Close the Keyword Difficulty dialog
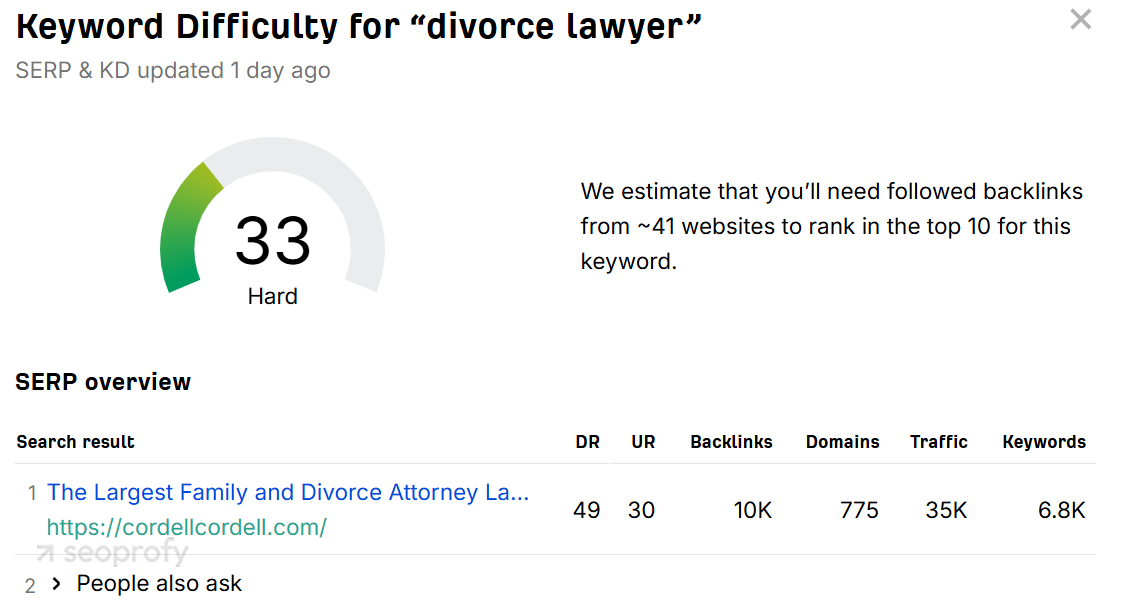 point(1080,19)
